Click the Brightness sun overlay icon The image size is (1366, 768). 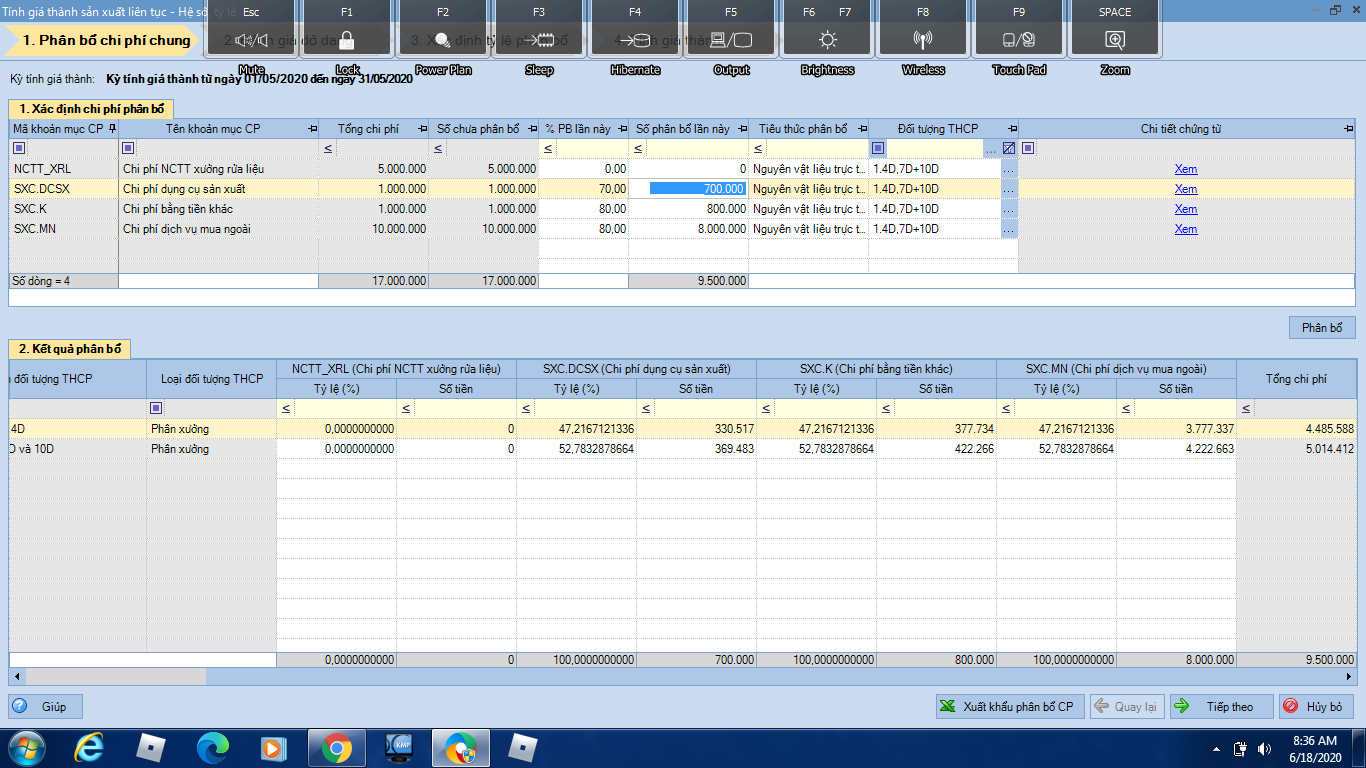click(827, 41)
